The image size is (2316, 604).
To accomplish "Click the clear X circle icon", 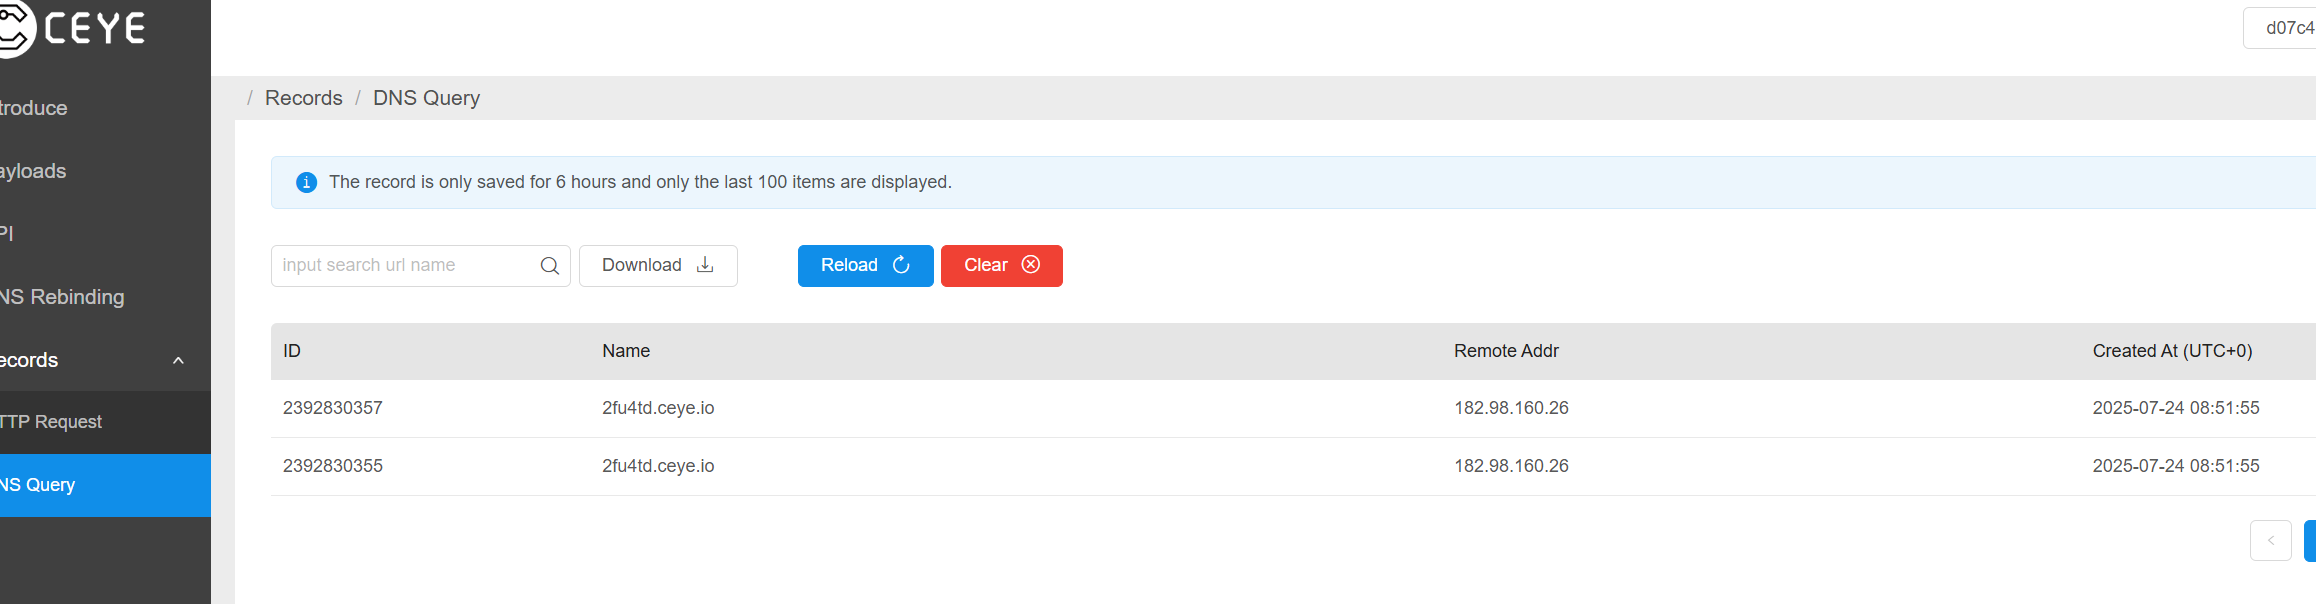I will pos(1031,265).
